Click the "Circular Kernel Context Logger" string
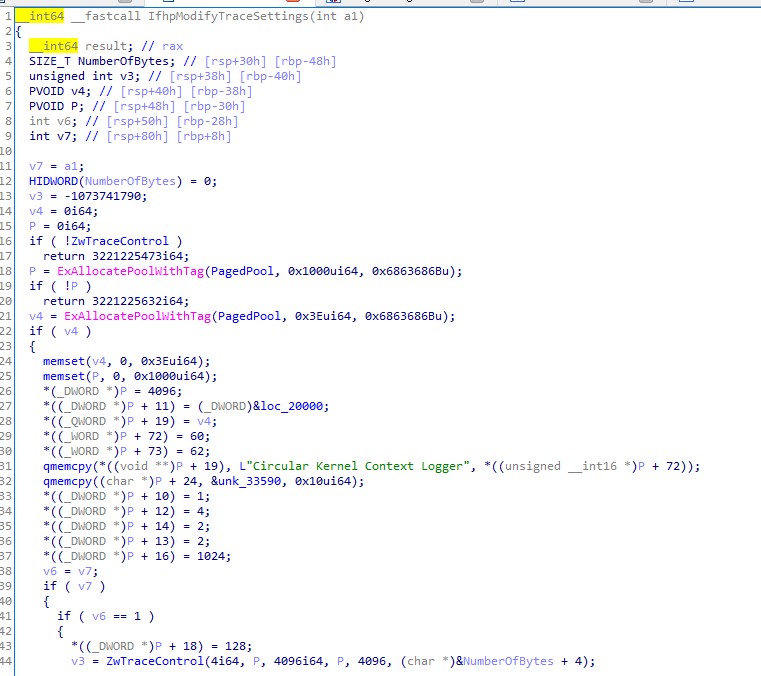761x676 pixels. 357,466
